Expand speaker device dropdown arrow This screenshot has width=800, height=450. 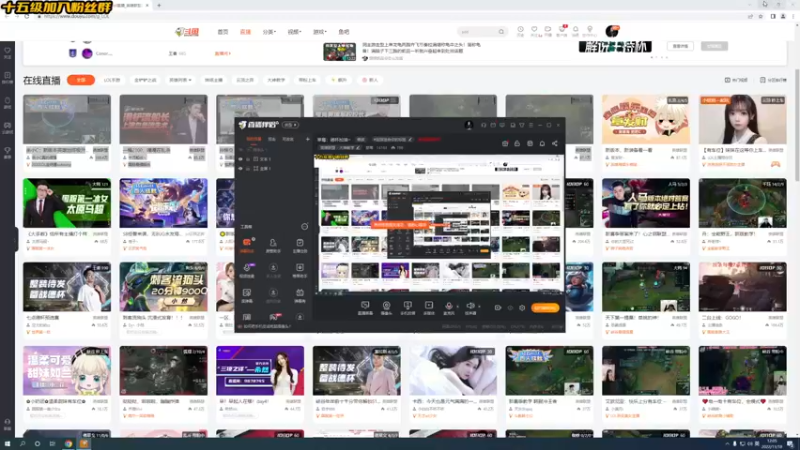[479, 307]
